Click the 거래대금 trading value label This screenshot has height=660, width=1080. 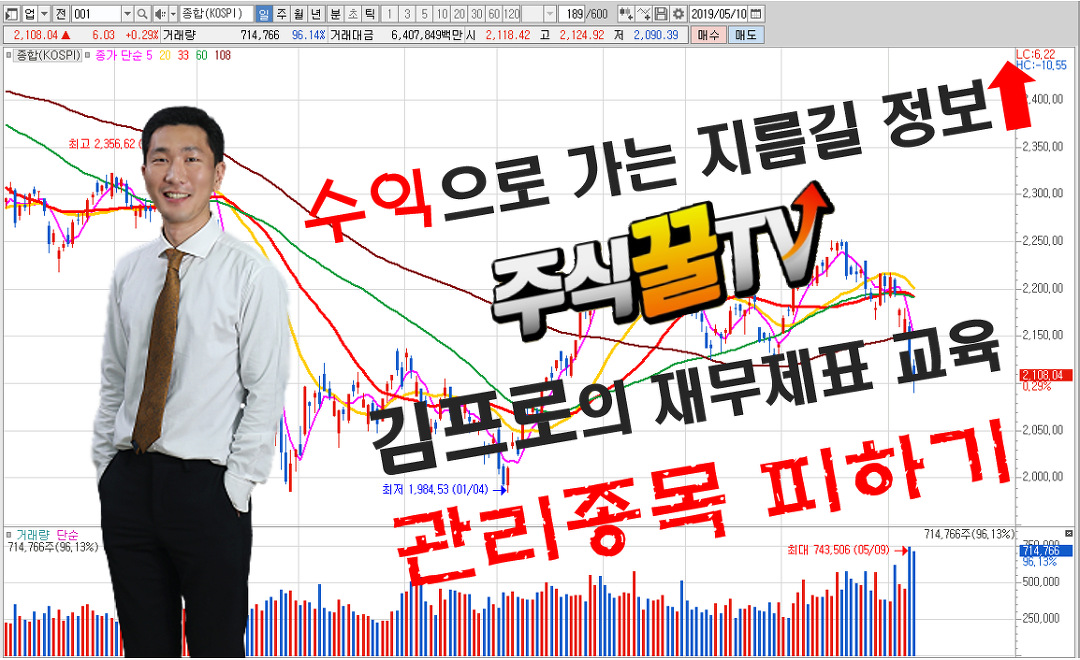click(351, 34)
